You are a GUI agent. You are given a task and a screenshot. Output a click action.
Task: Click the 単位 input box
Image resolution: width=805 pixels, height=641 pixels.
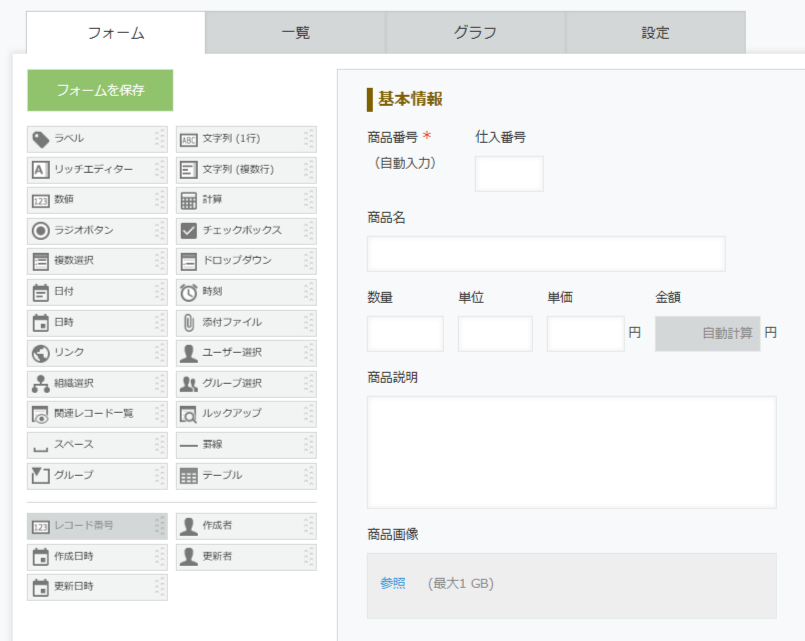tap(495, 334)
